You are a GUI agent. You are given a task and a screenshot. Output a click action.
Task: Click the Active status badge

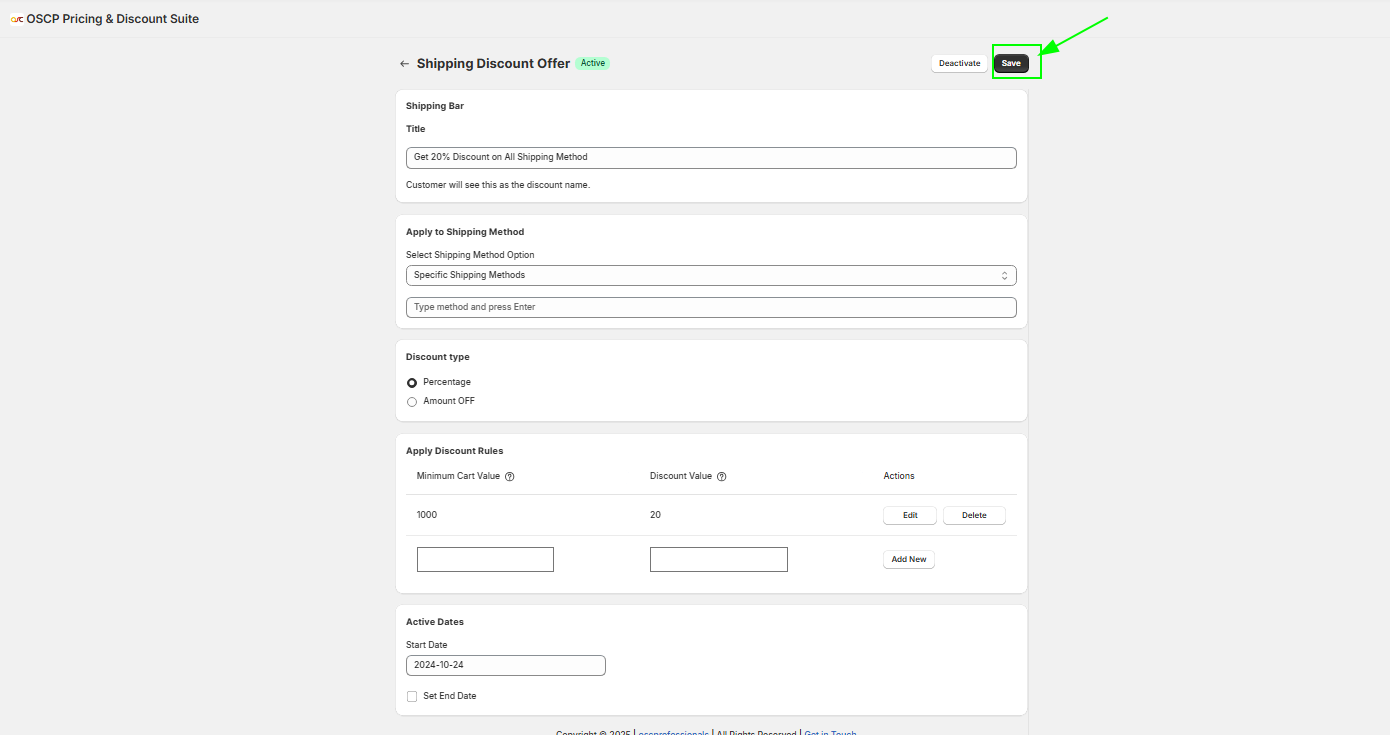[x=593, y=63]
